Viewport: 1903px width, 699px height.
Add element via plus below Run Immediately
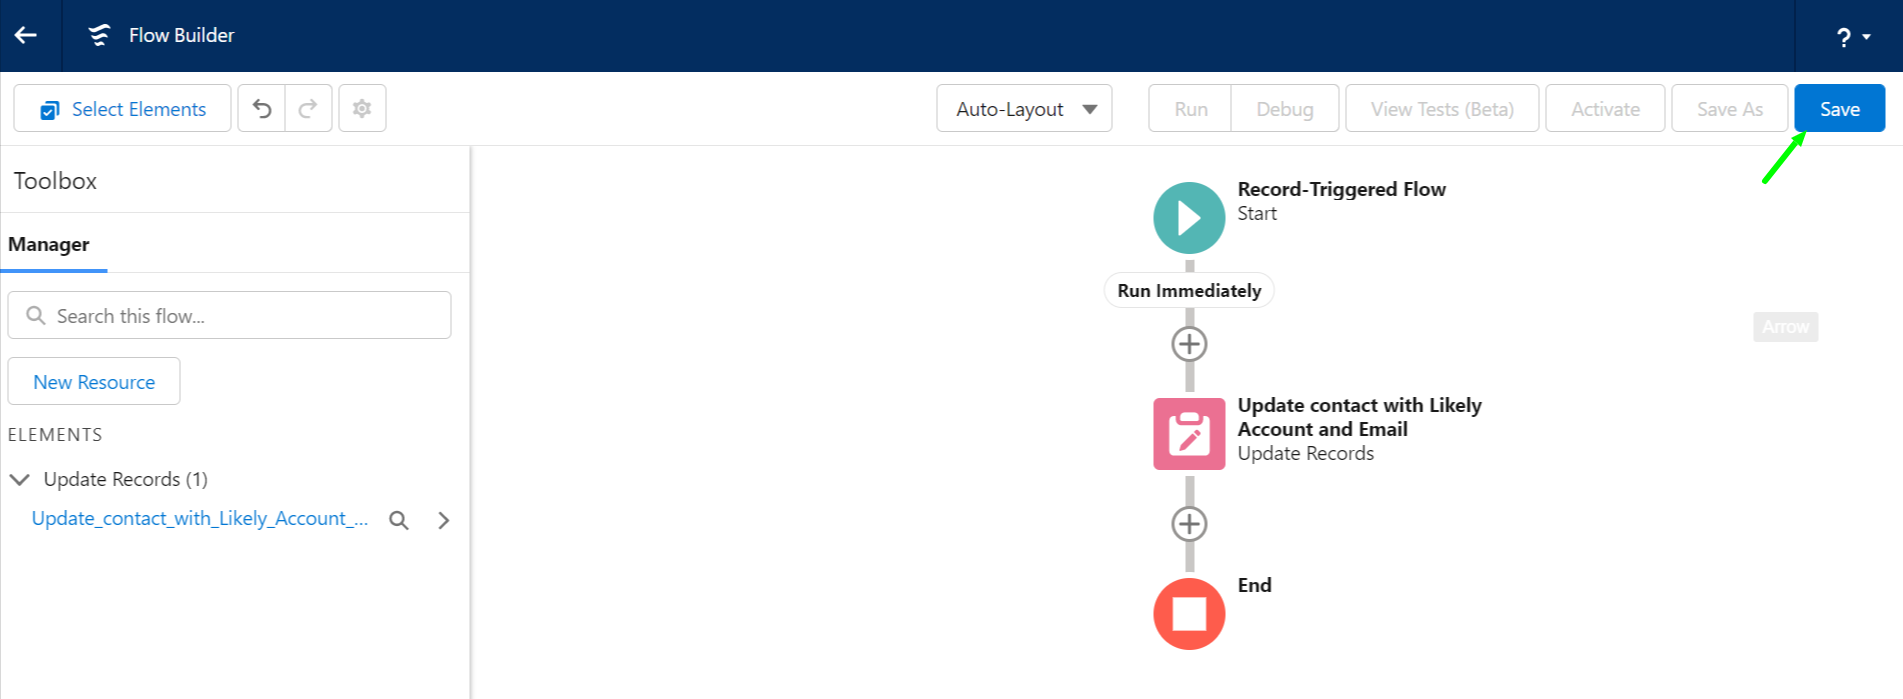click(1189, 344)
